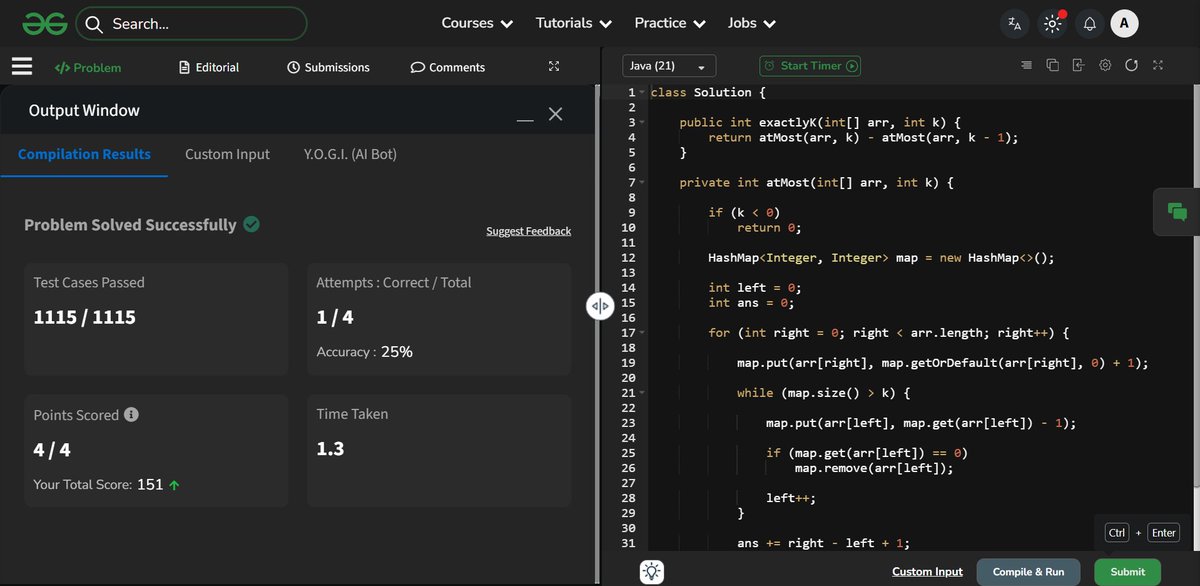Click code line 'class Solution {'
Viewport: 1200px width, 586px height.
click(708, 92)
